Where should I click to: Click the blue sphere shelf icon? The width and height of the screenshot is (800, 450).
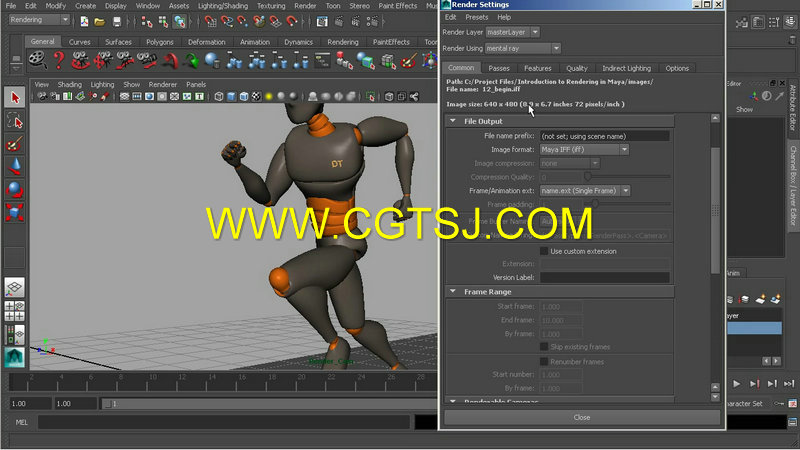(x=212, y=61)
